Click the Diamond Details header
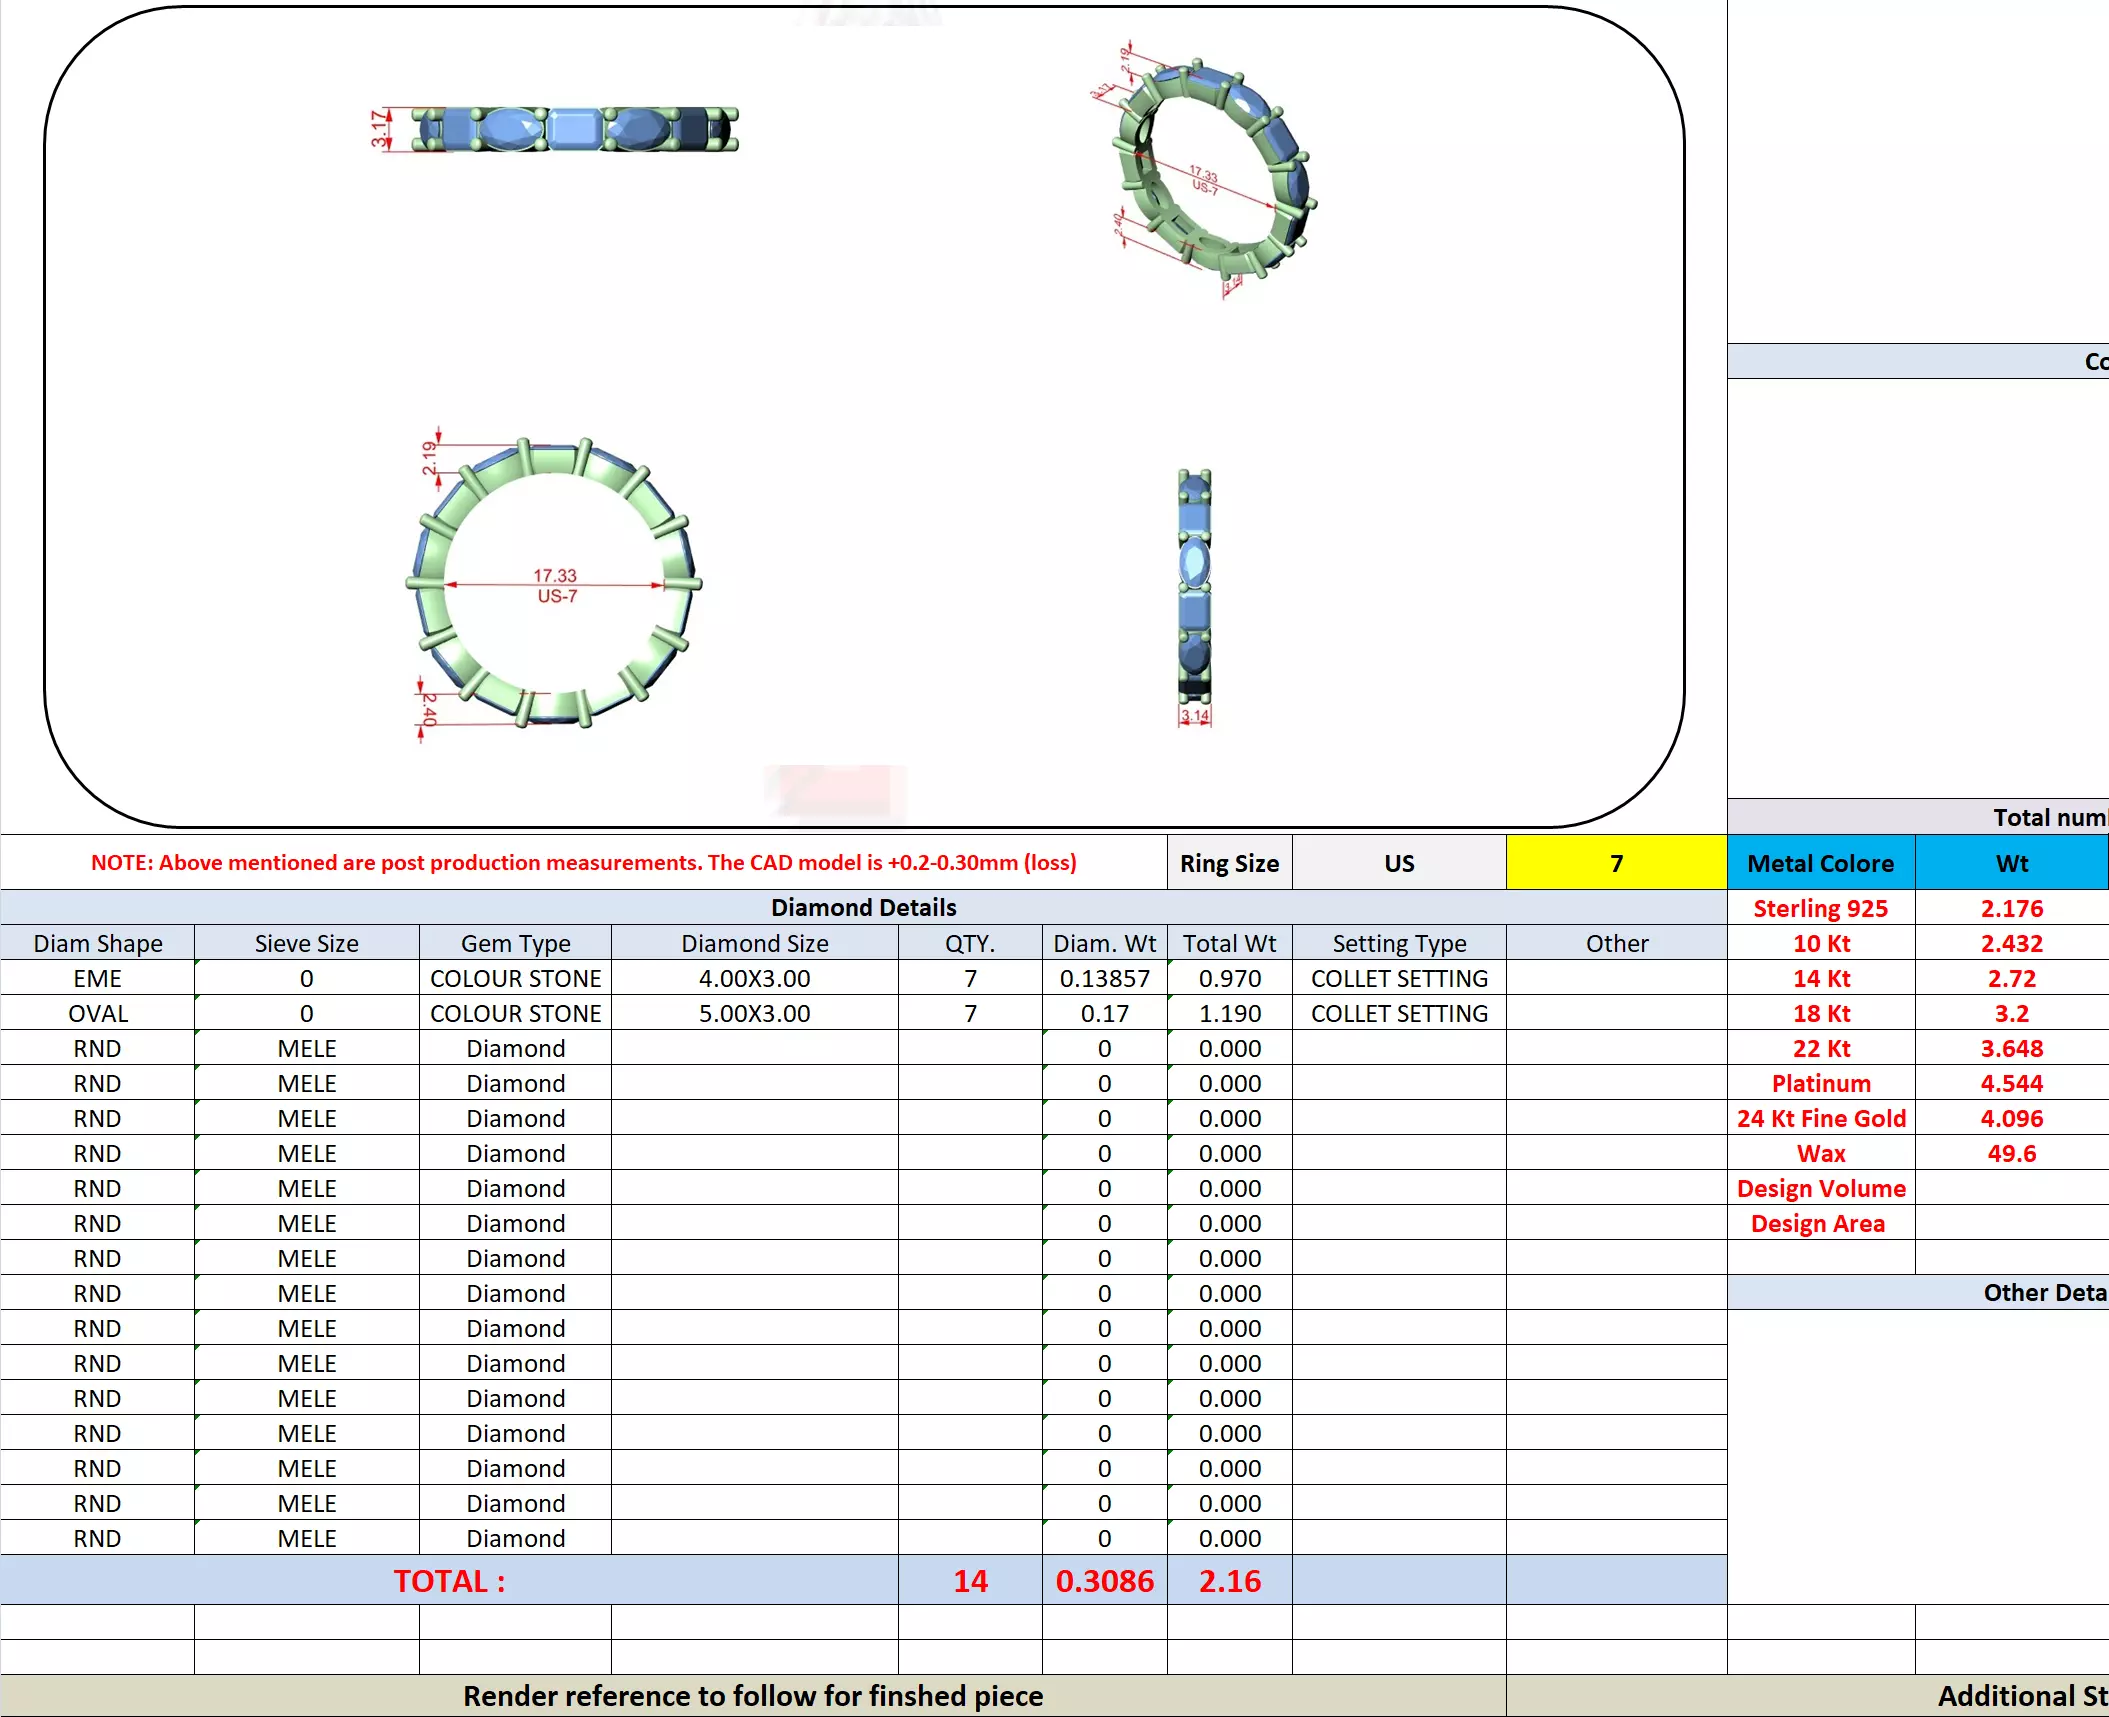Viewport: 2109px width, 1717px height. coord(863,907)
